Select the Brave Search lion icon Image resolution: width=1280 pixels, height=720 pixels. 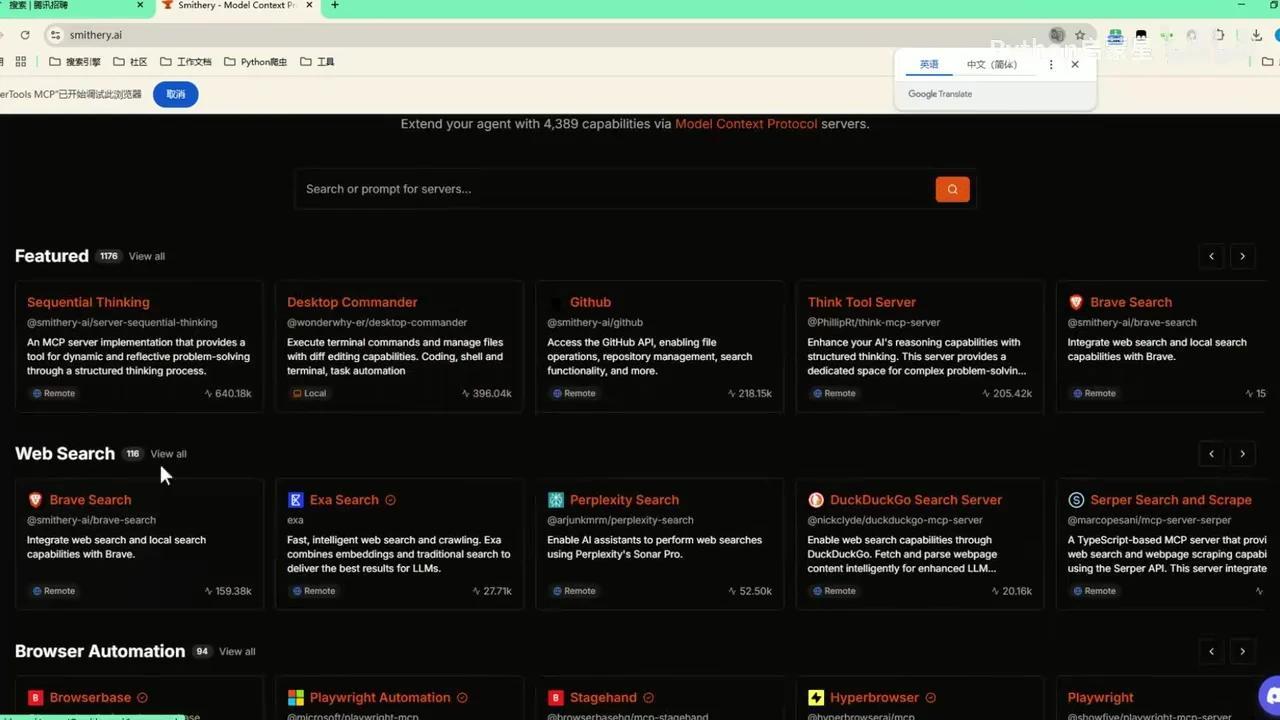point(35,499)
